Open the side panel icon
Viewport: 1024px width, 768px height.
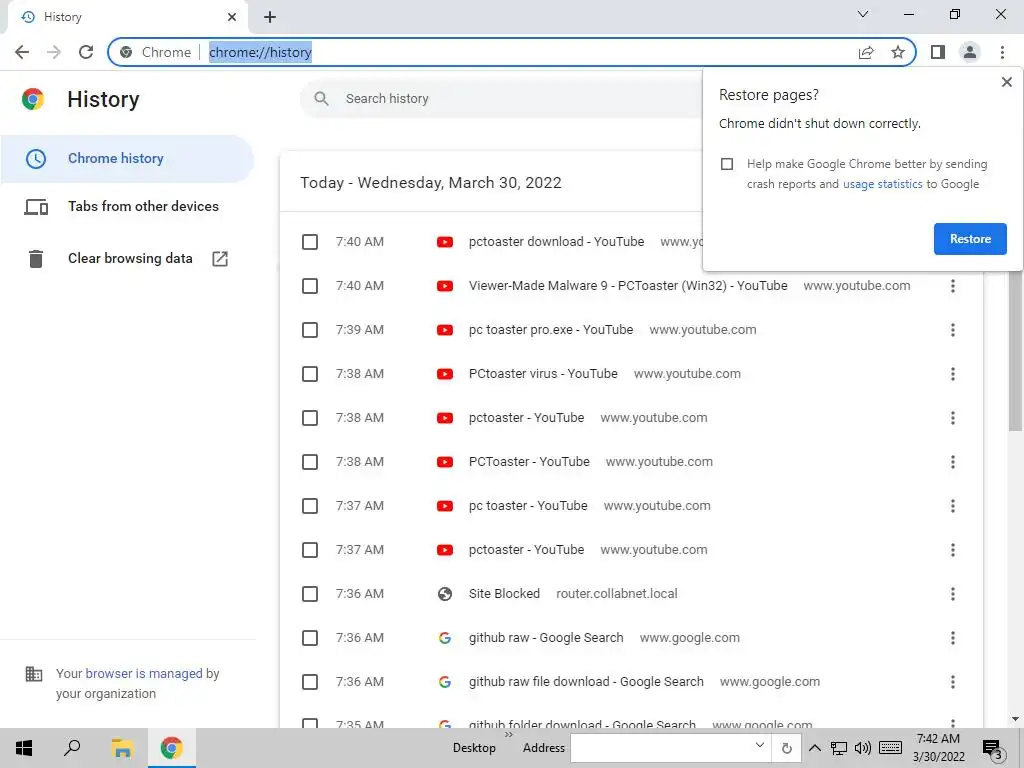pyautogui.click(x=938, y=52)
